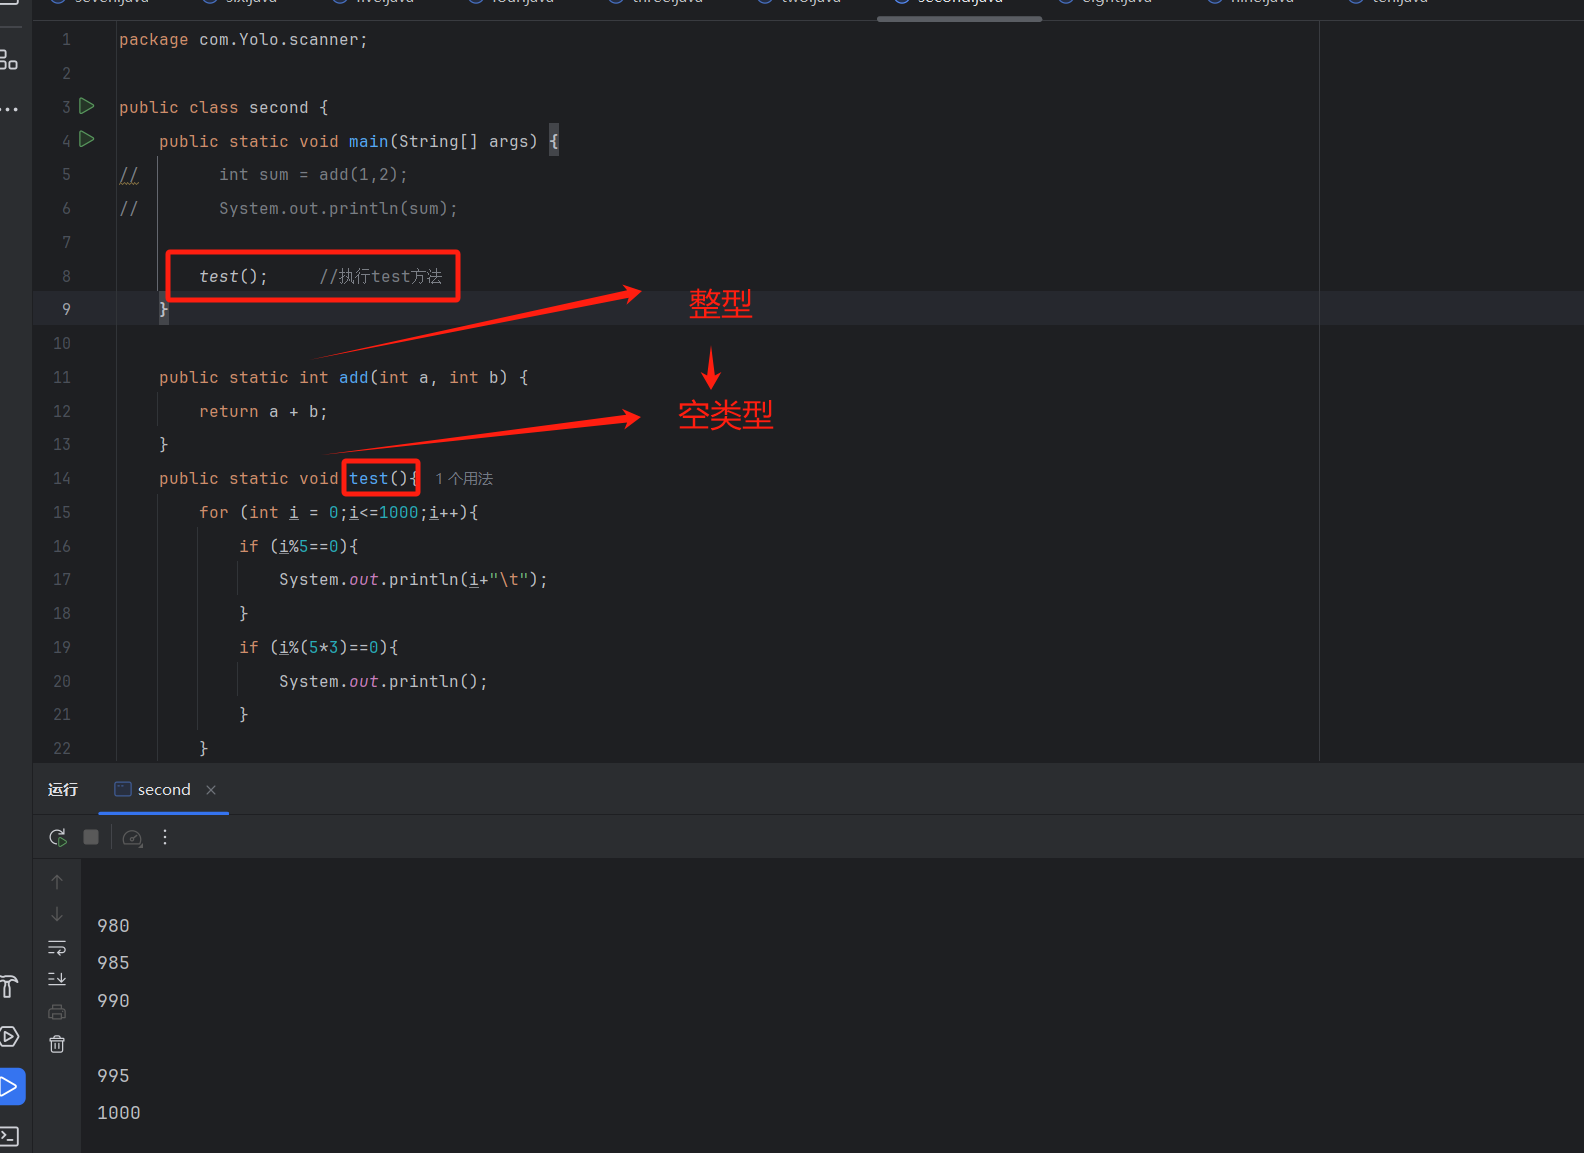Click console output value 980
This screenshot has width=1584, height=1153.
pos(113,926)
